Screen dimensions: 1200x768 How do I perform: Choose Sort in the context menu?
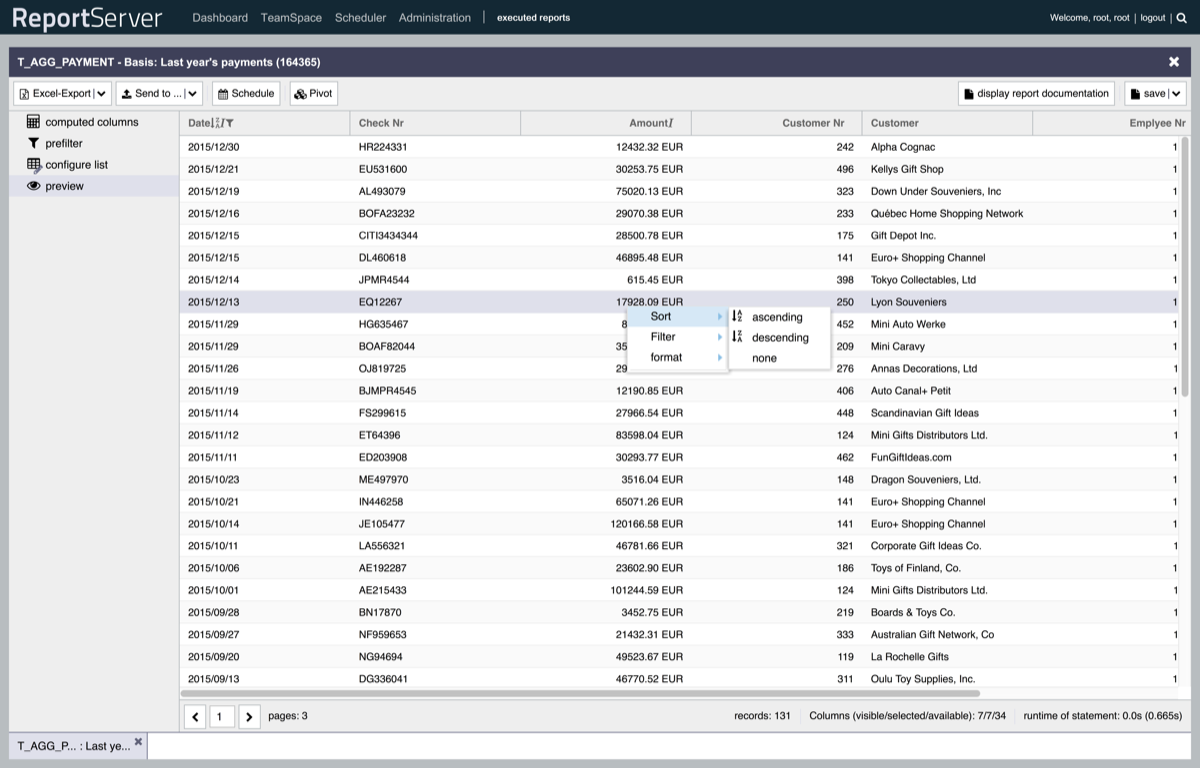click(x=677, y=316)
